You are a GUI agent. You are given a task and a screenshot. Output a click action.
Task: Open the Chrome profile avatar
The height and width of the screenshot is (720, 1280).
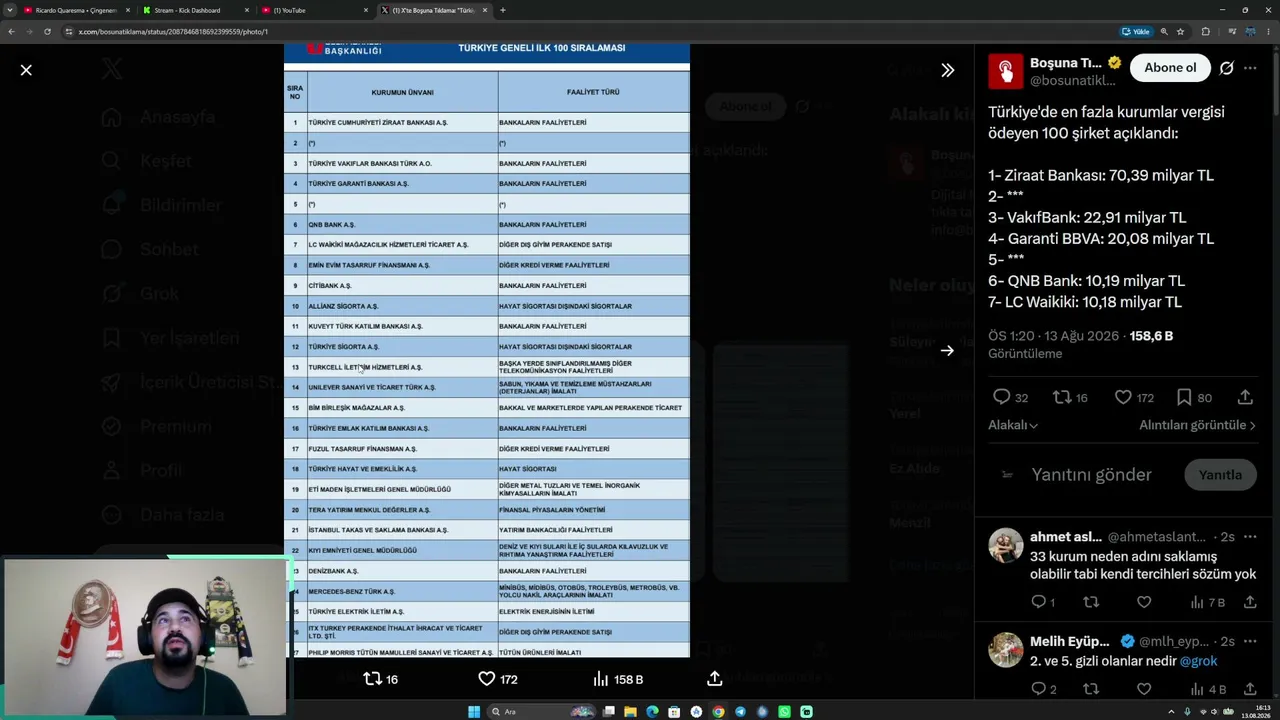click(1249, 32)
